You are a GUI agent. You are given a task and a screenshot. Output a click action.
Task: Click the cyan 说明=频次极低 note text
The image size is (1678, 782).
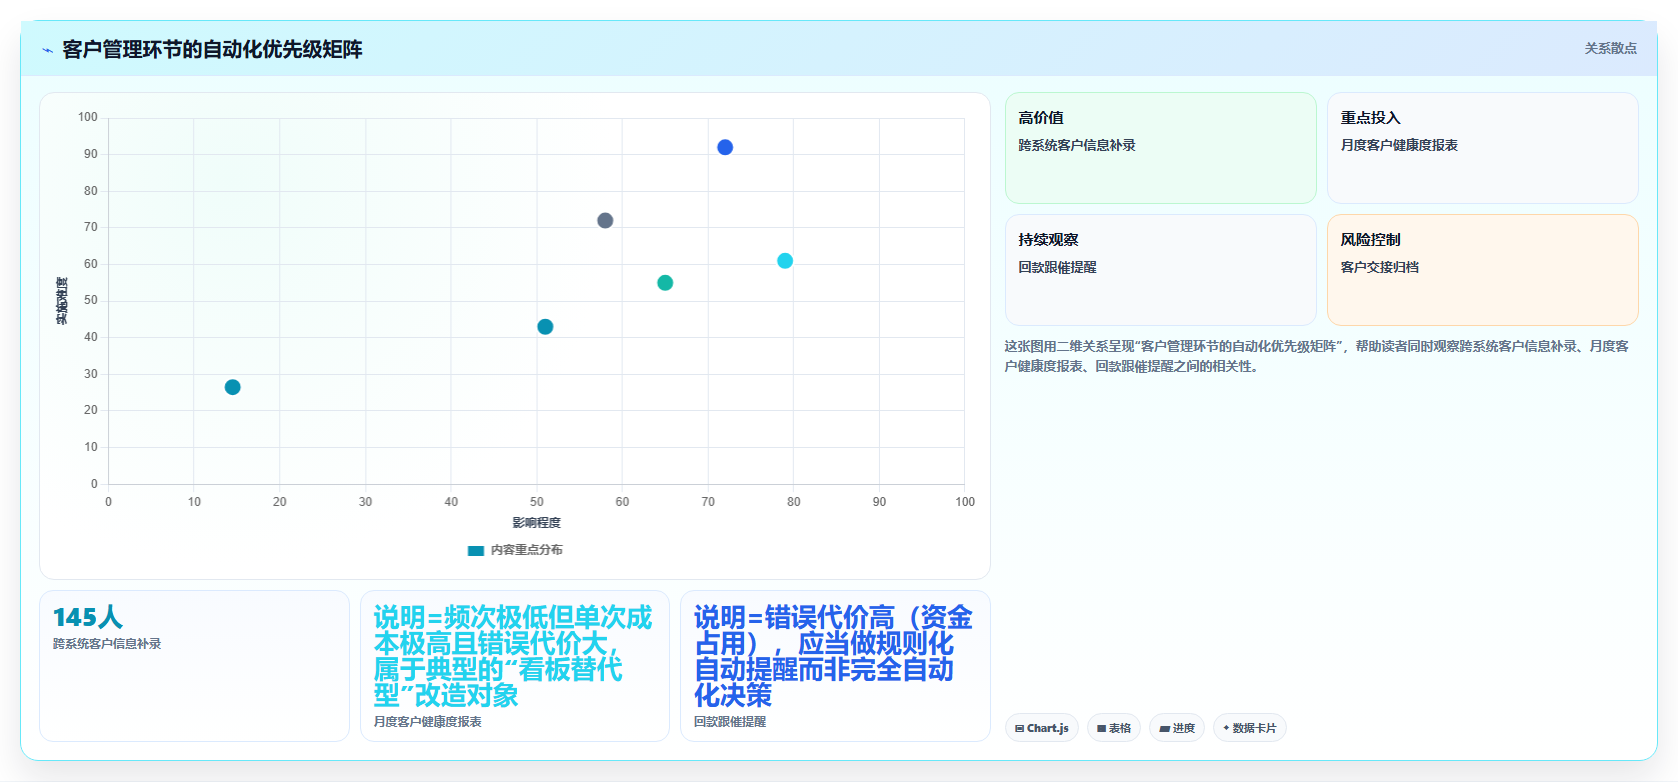click(513, 656)
